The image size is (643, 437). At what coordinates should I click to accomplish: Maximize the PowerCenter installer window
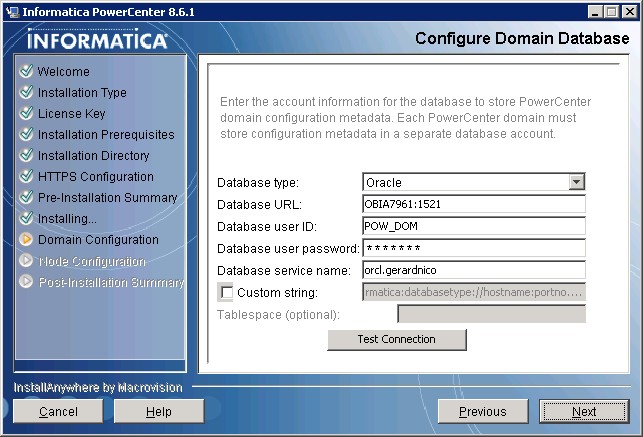(611, 12)
